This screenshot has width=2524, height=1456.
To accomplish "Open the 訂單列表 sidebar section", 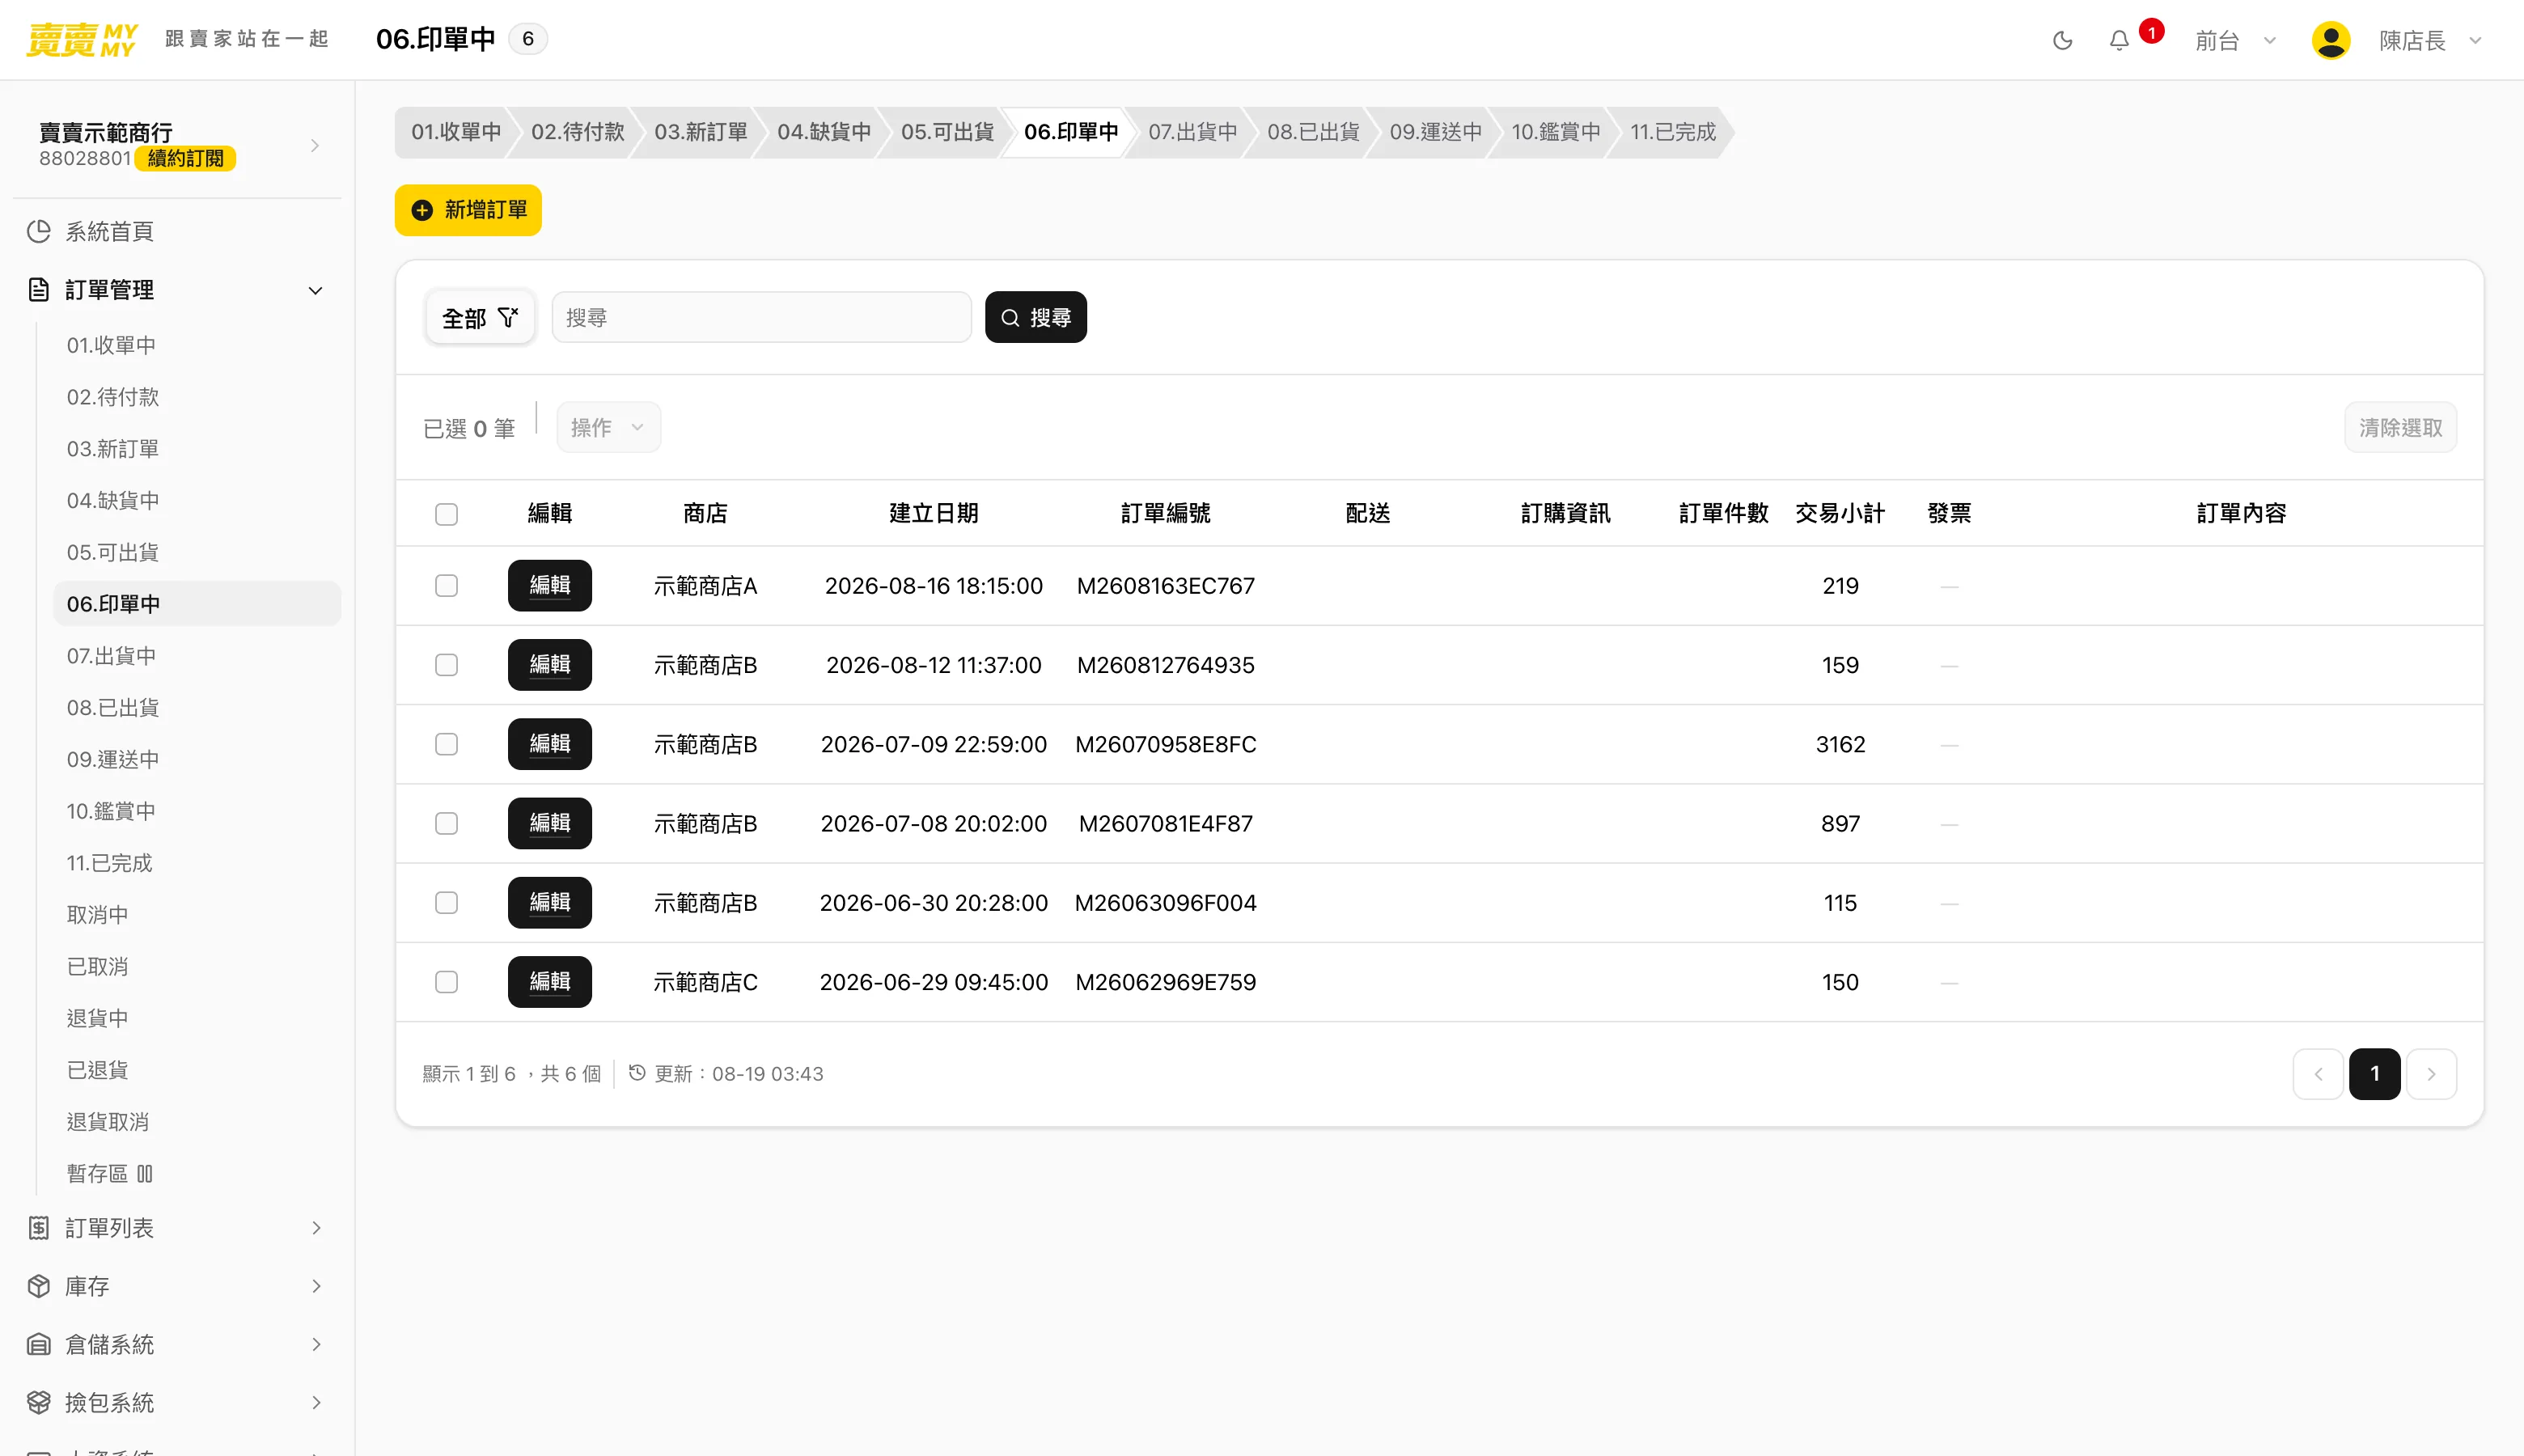I will (177, 1228).
